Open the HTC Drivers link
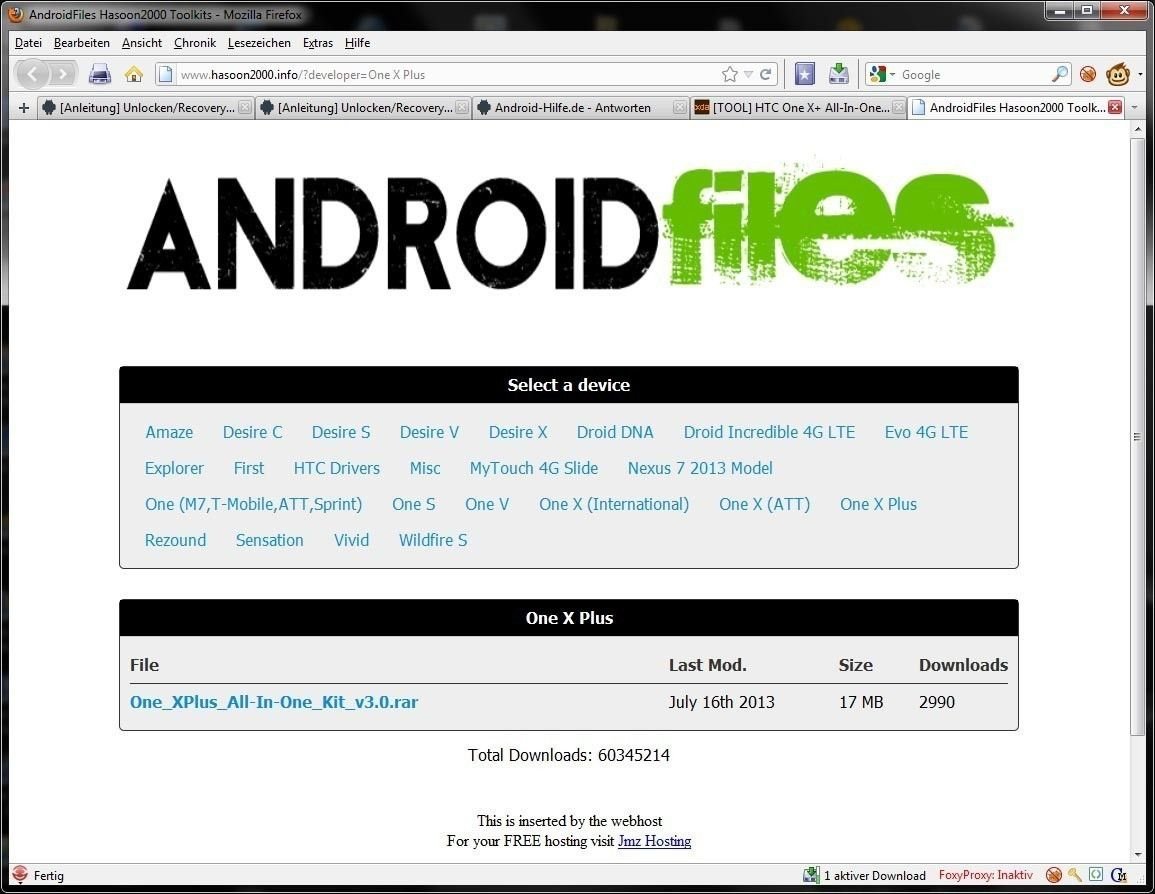 click(x=337, y=468)
